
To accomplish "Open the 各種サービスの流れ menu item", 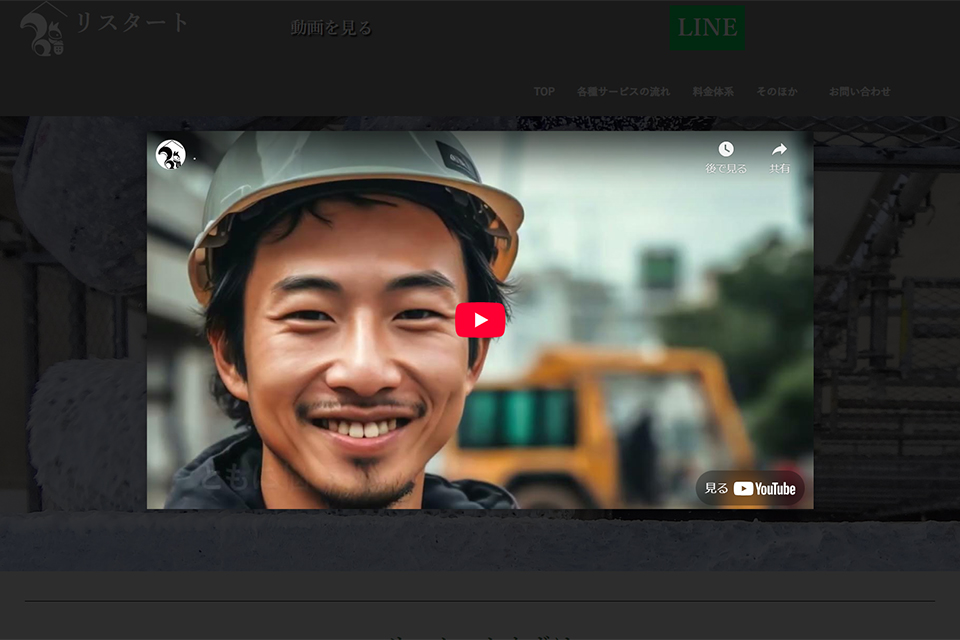I will click(x=624, y=91).
